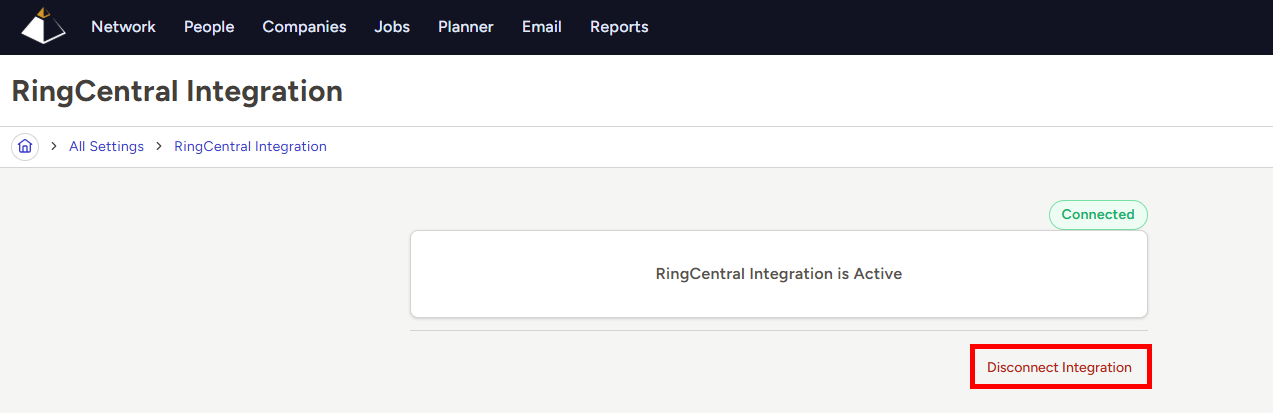Switch to the Planner page
This screenshot has height=413, width=1273.
[466, 27]
